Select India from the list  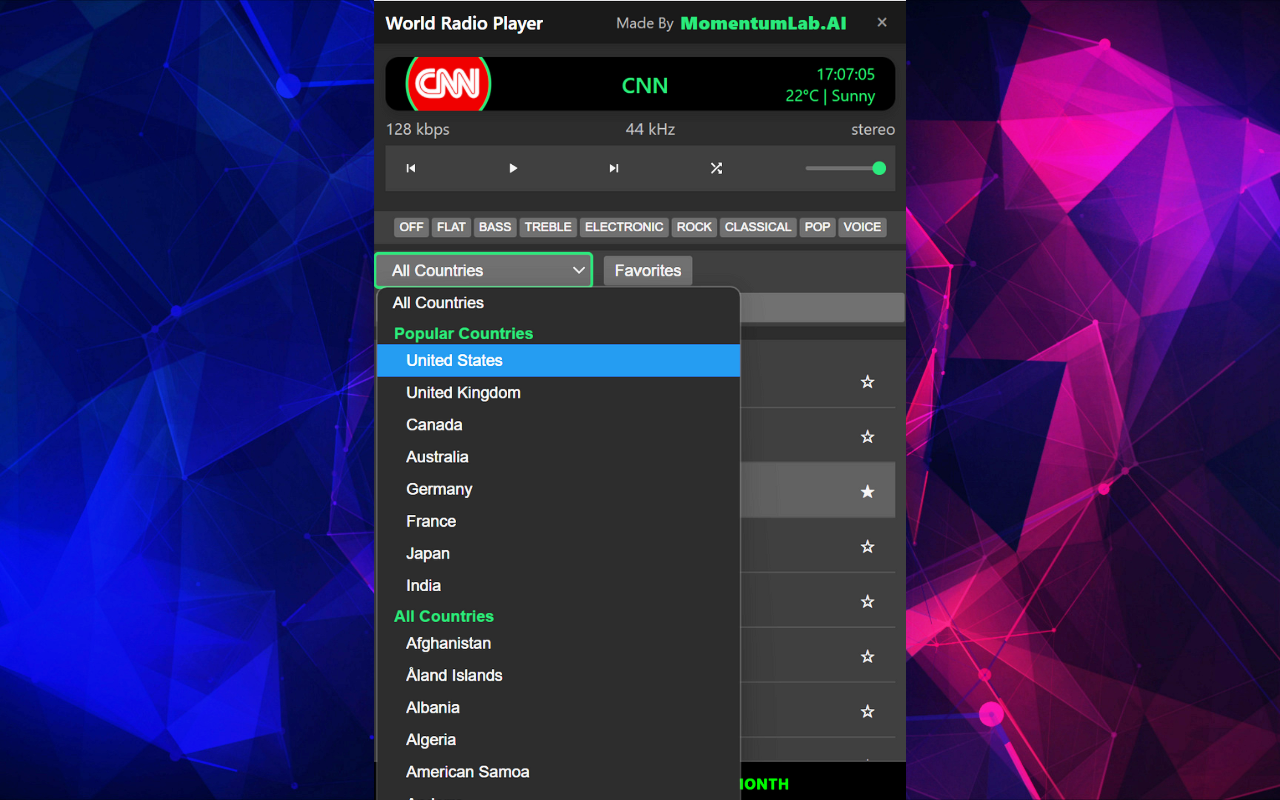tap(558, 585)
